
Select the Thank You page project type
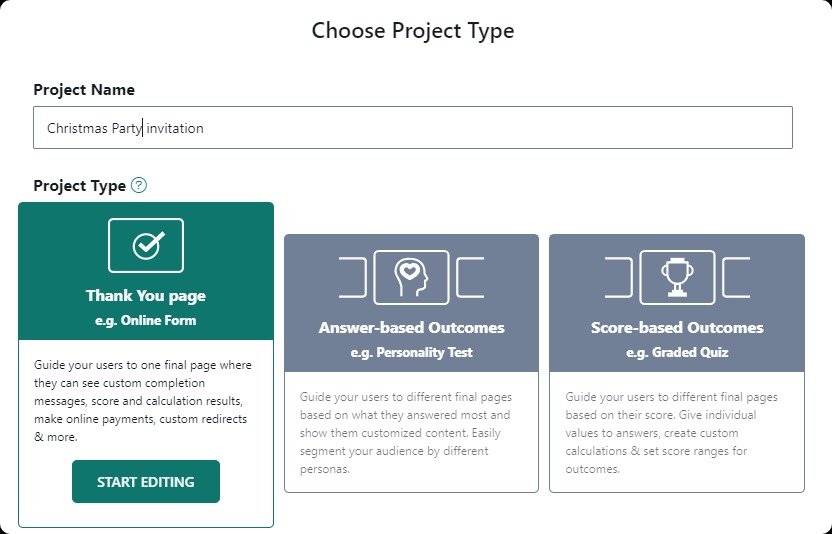coord(146,295)
